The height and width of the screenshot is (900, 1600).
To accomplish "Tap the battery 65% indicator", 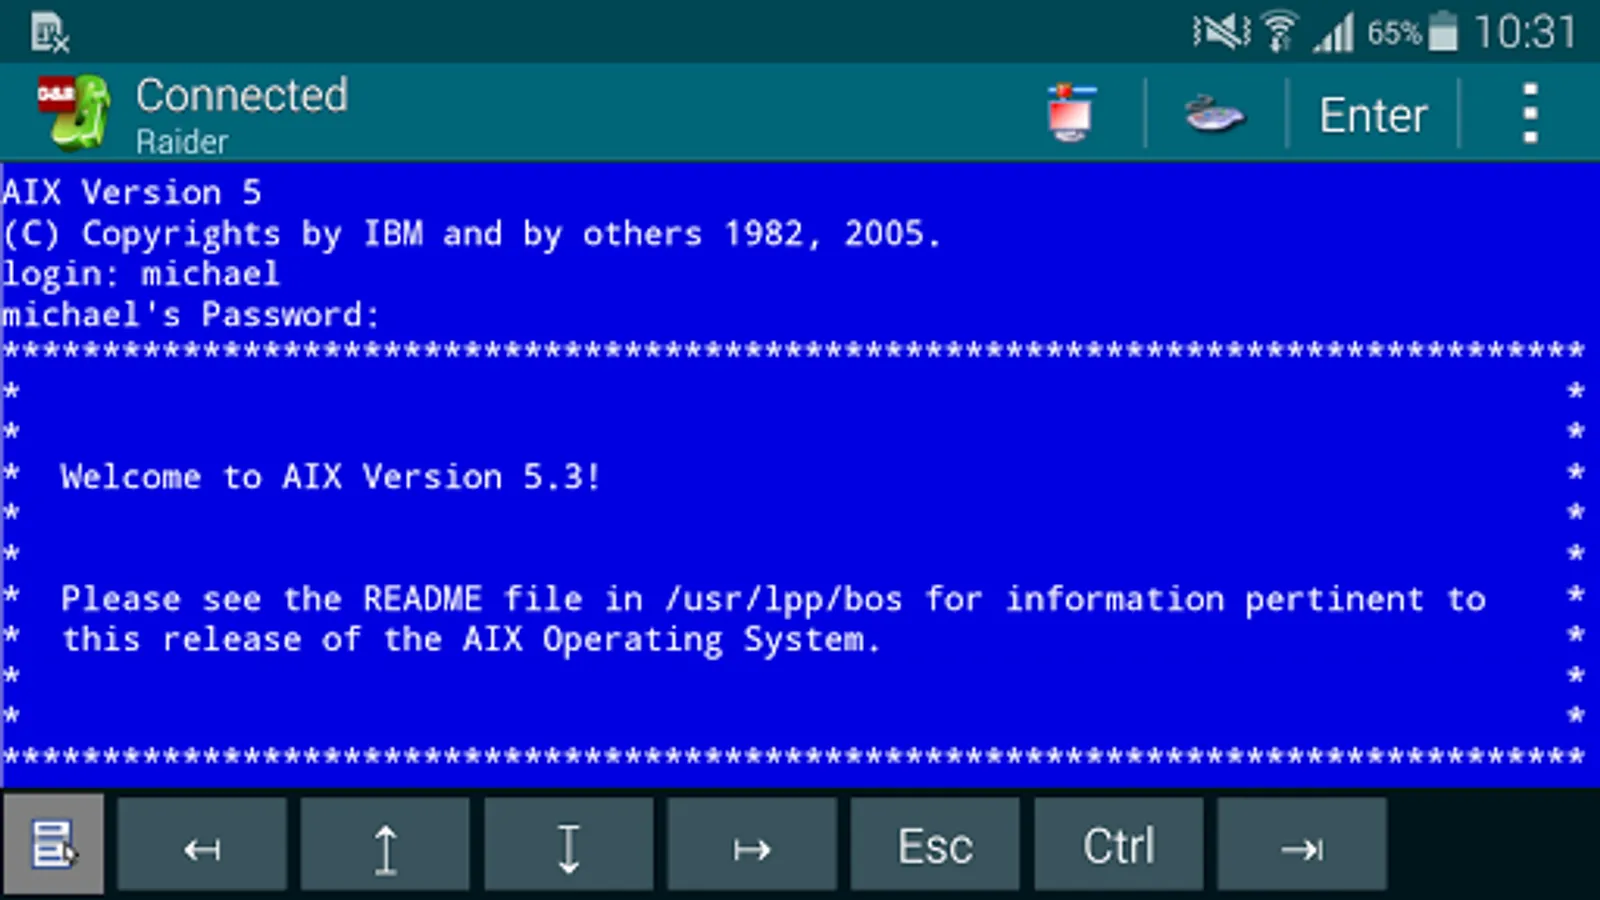I will [1412, 32].
